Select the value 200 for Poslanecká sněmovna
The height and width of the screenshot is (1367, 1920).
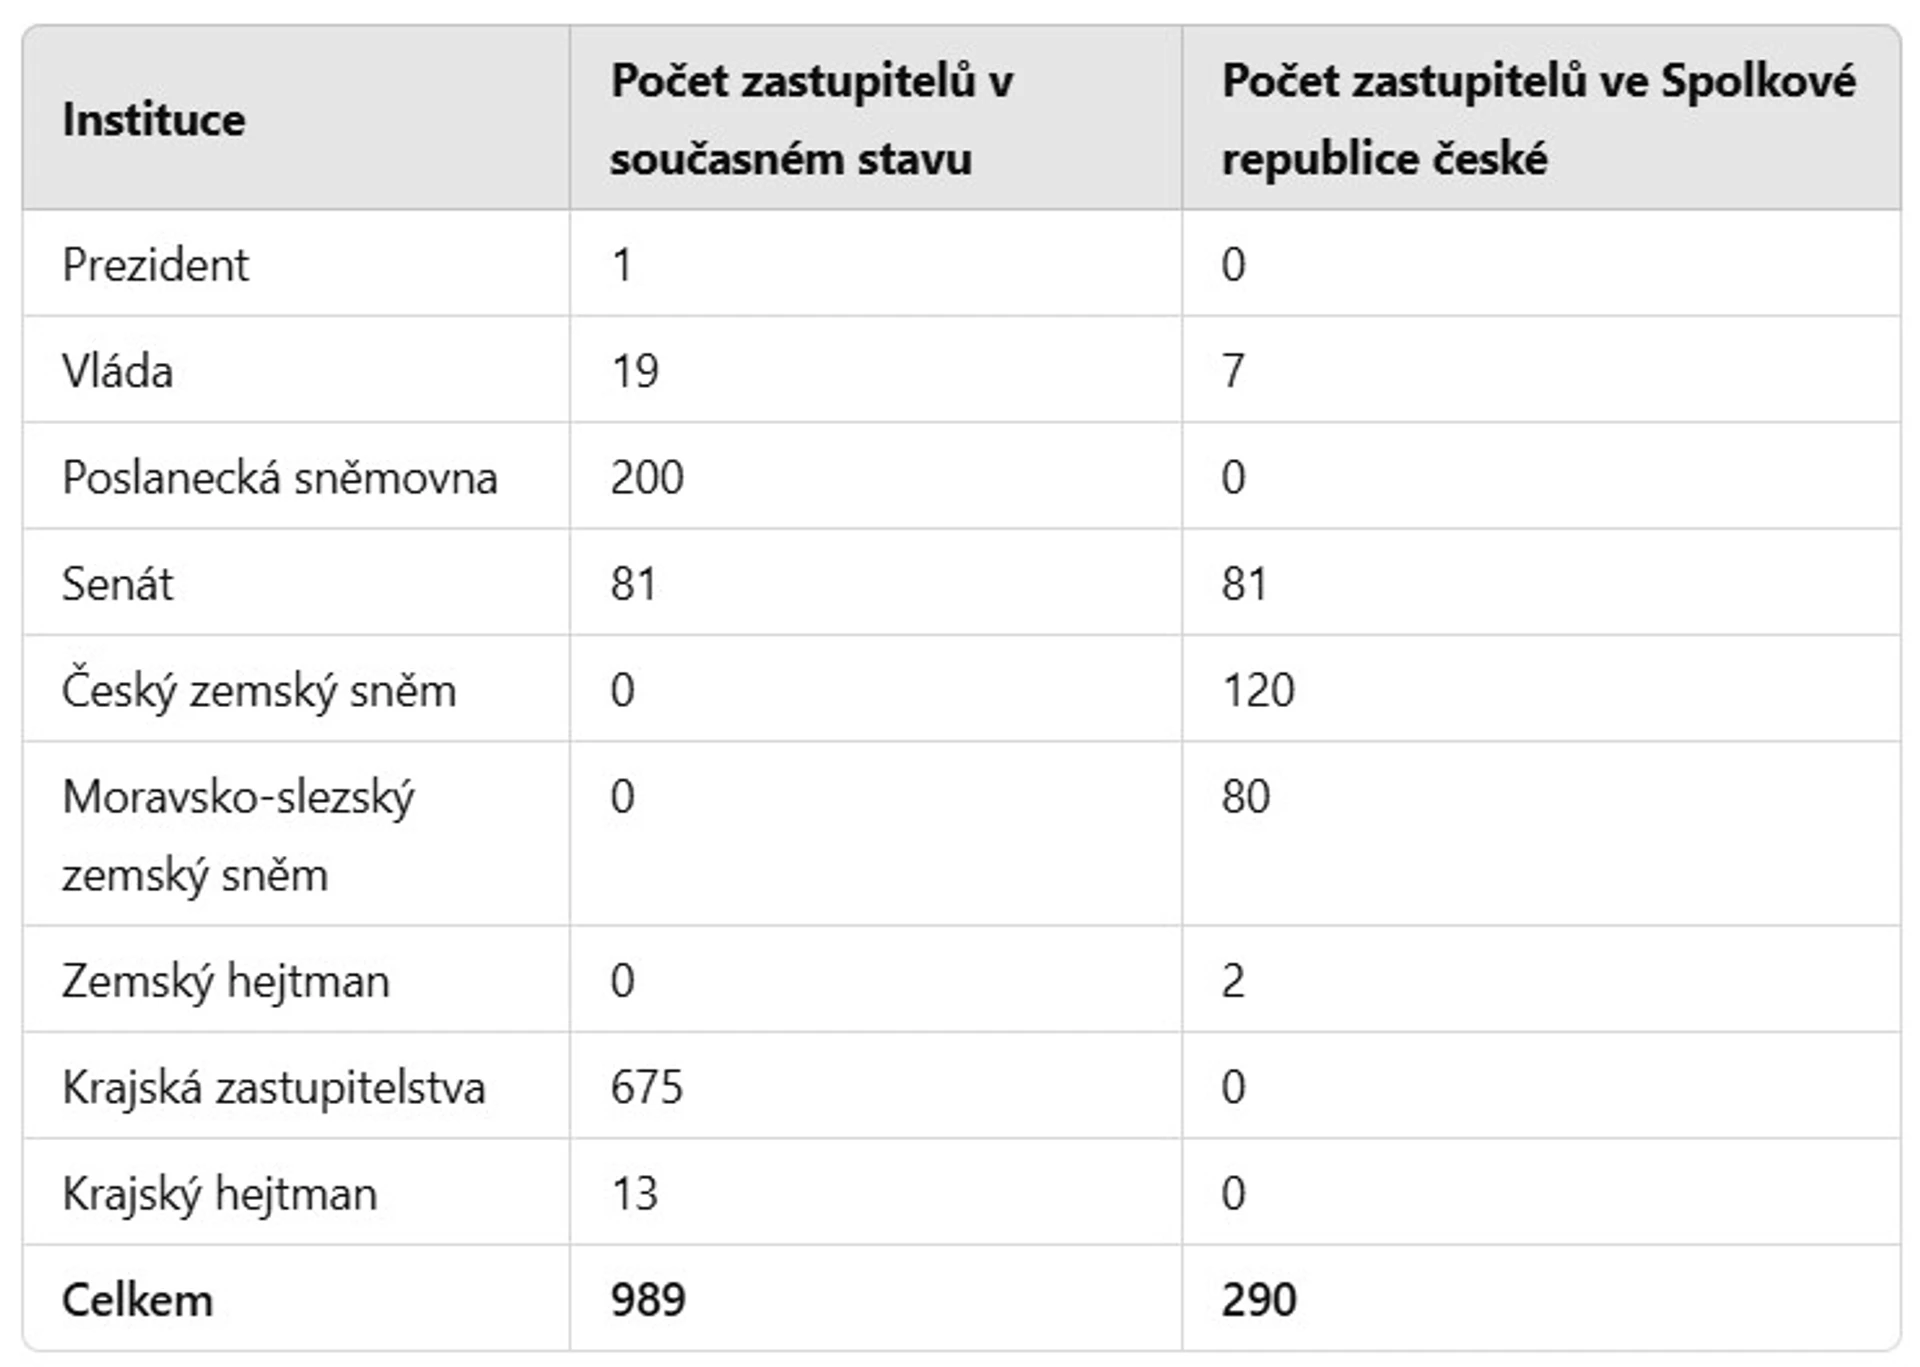click(x=647, y=477)
